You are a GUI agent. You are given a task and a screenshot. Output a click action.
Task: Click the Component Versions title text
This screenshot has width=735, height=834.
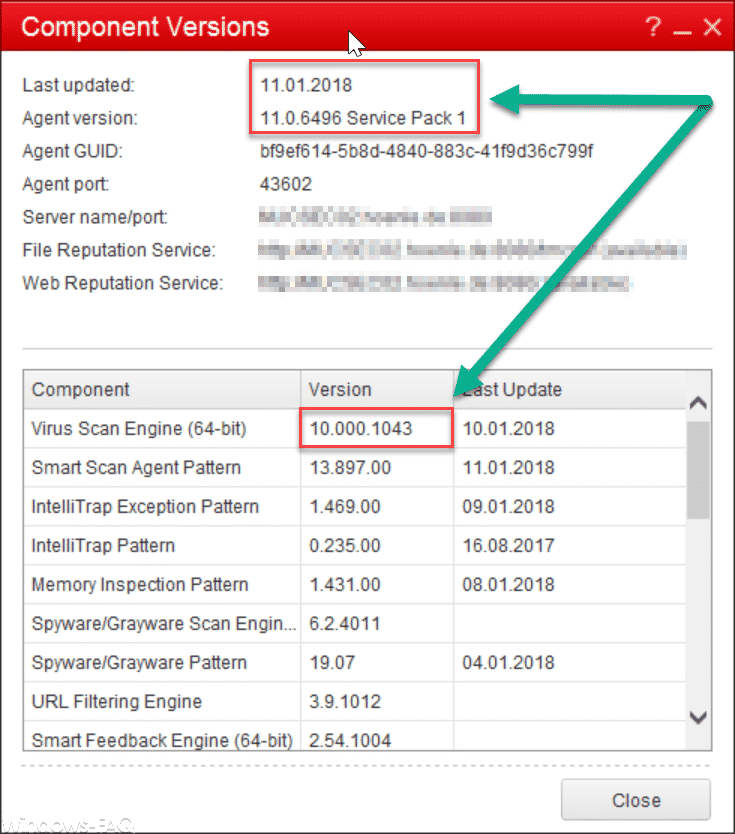pos(145,27)
